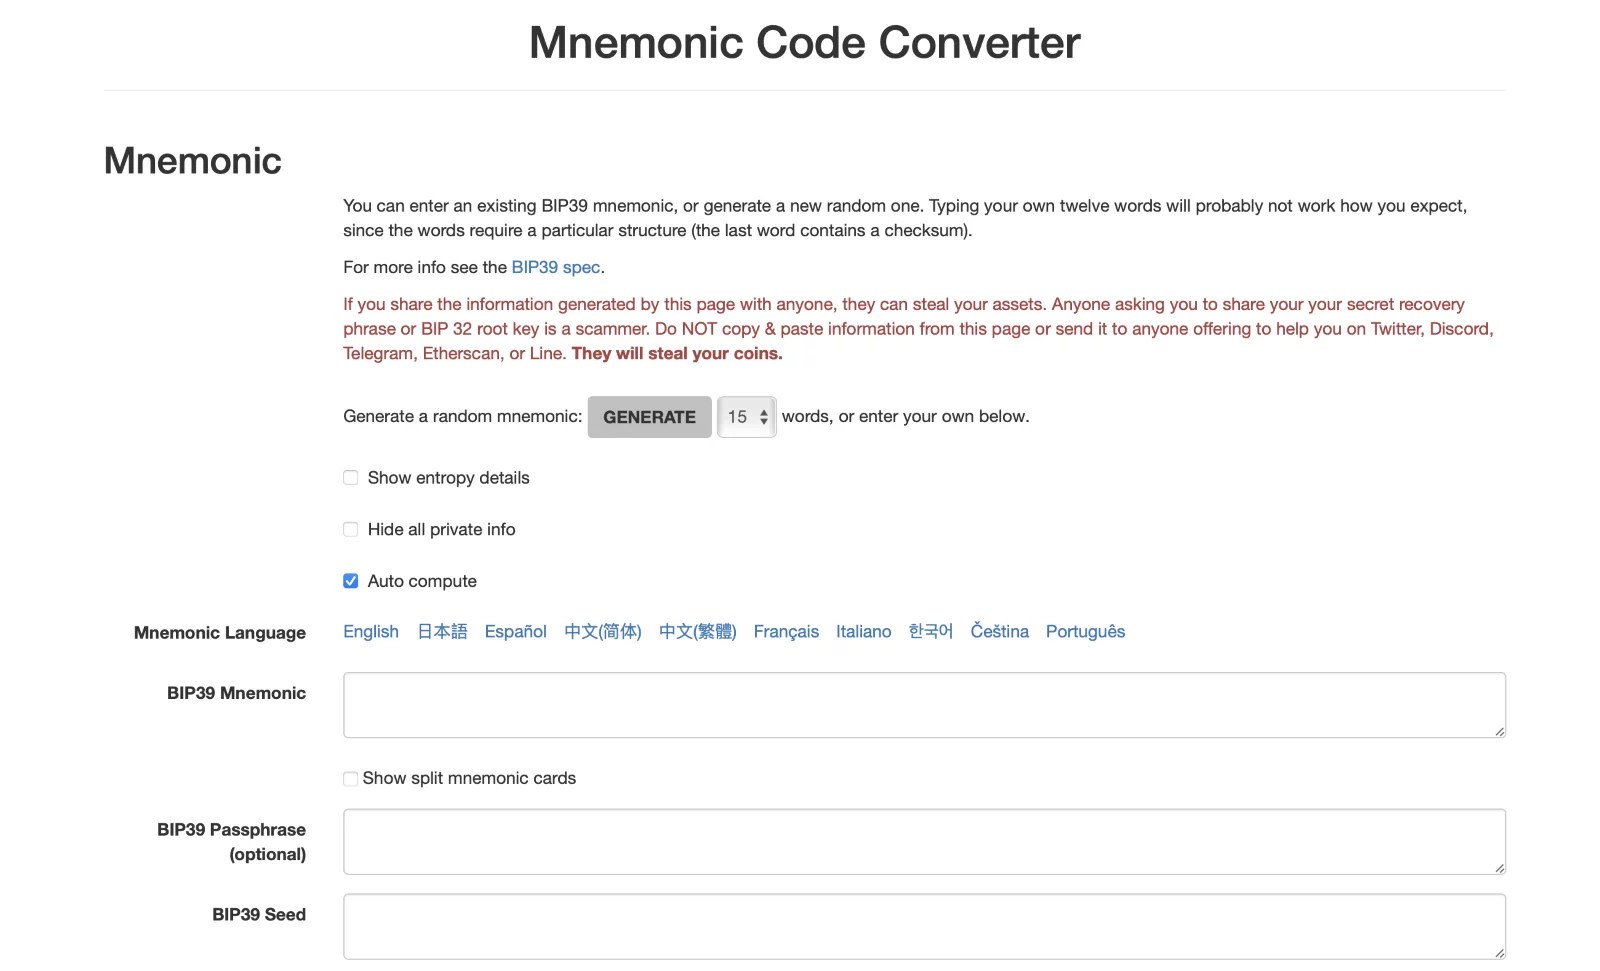
Task: Switch mnemonic language to 中文(简体)
Action: click(x=602, y=631)
